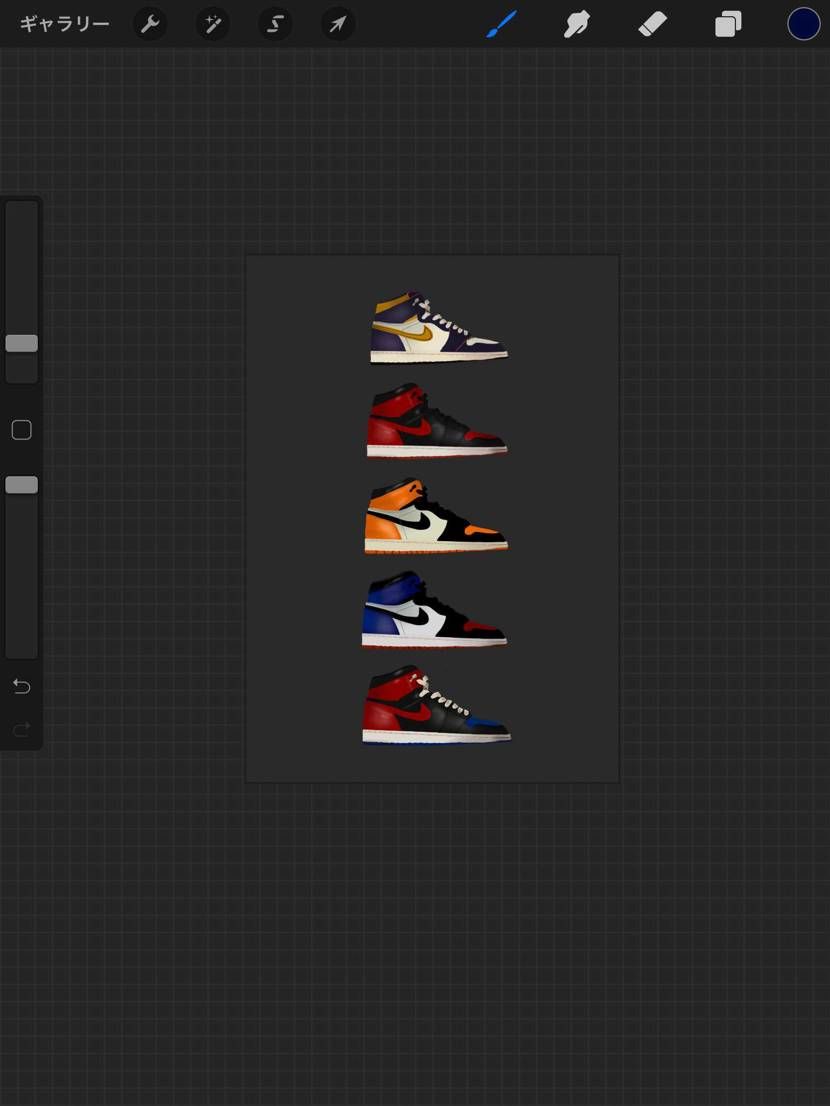830x1106 pixels.
Task: Click the red and black Bred sneaker
Action: pyautogui.click(x=437, y=420)
